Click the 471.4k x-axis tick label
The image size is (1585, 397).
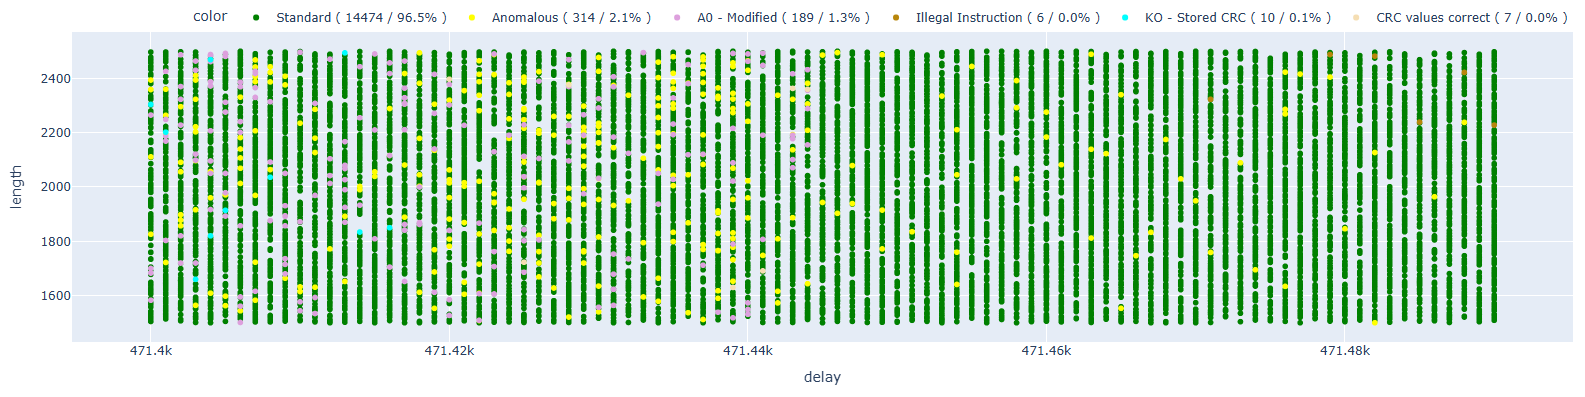point(151,351)
